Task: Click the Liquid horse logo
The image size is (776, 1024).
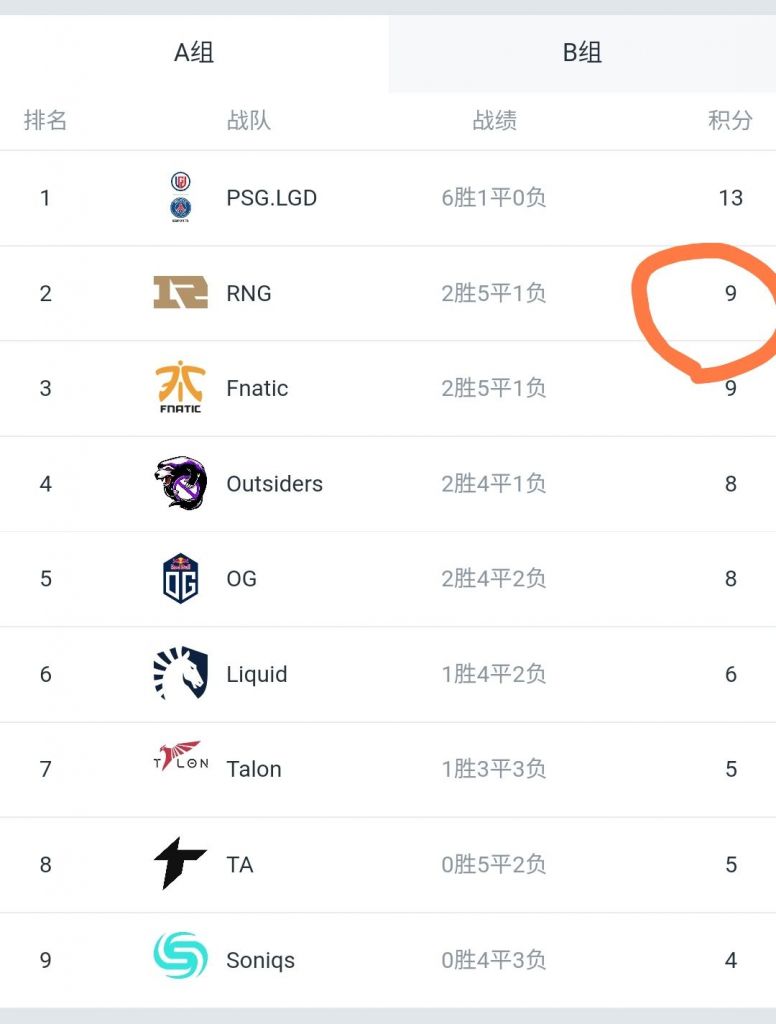Action: coord(180,673)
